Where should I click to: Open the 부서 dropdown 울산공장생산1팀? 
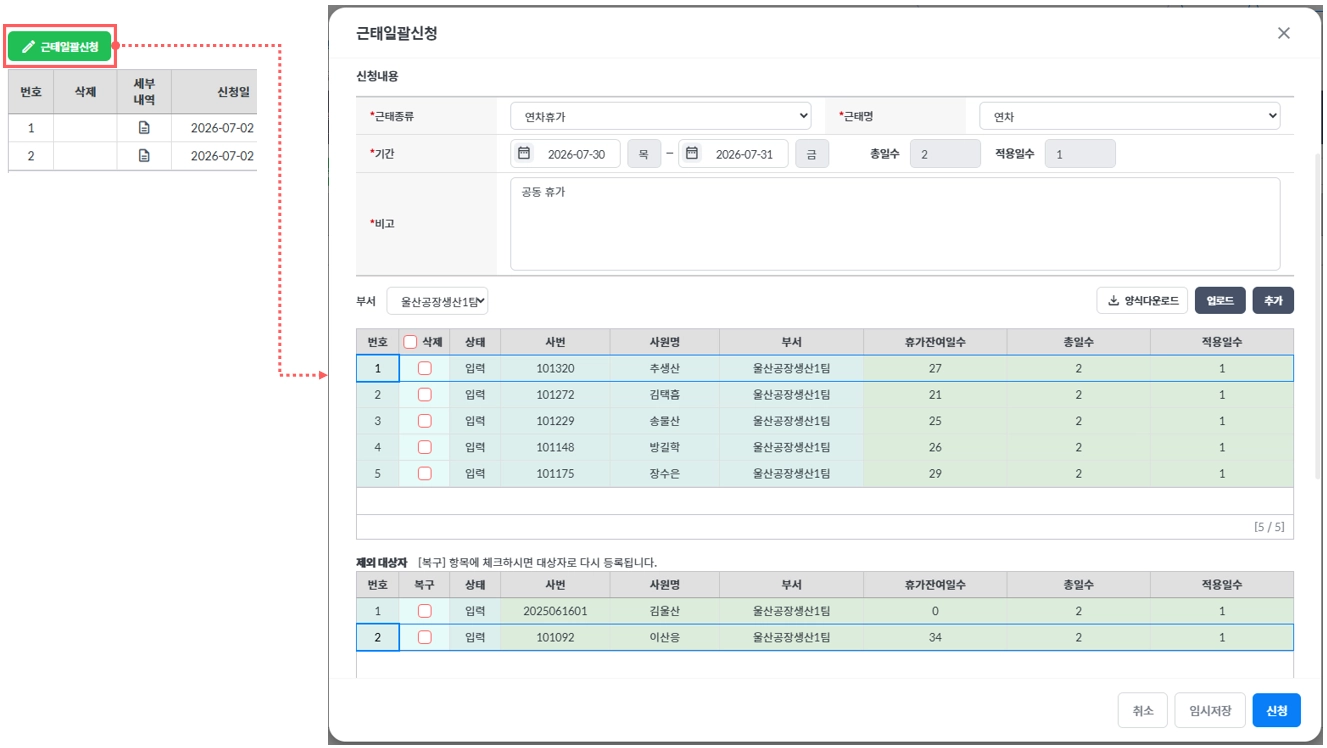tap(437, 300)
